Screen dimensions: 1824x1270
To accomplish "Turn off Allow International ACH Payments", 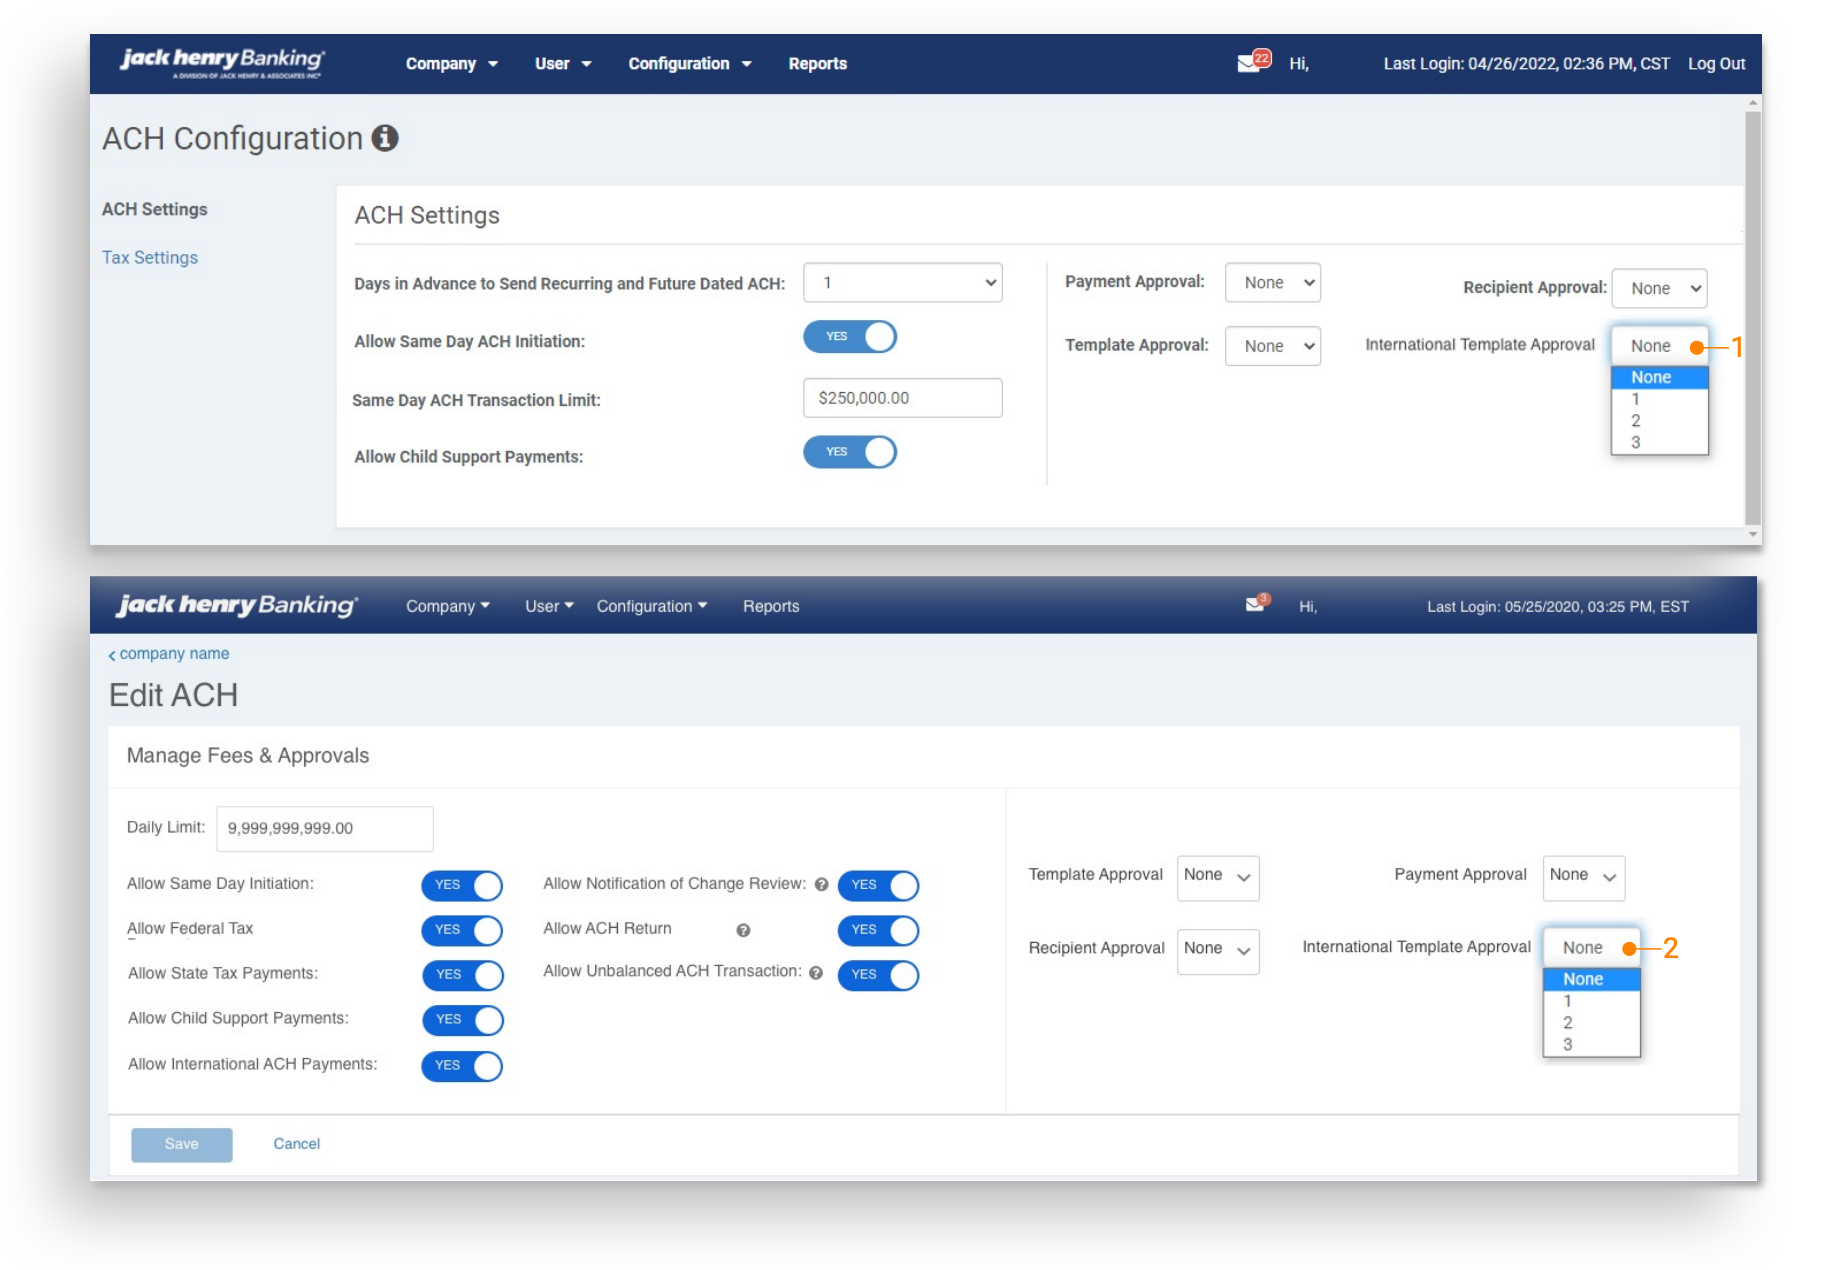I will point(461,1066).
